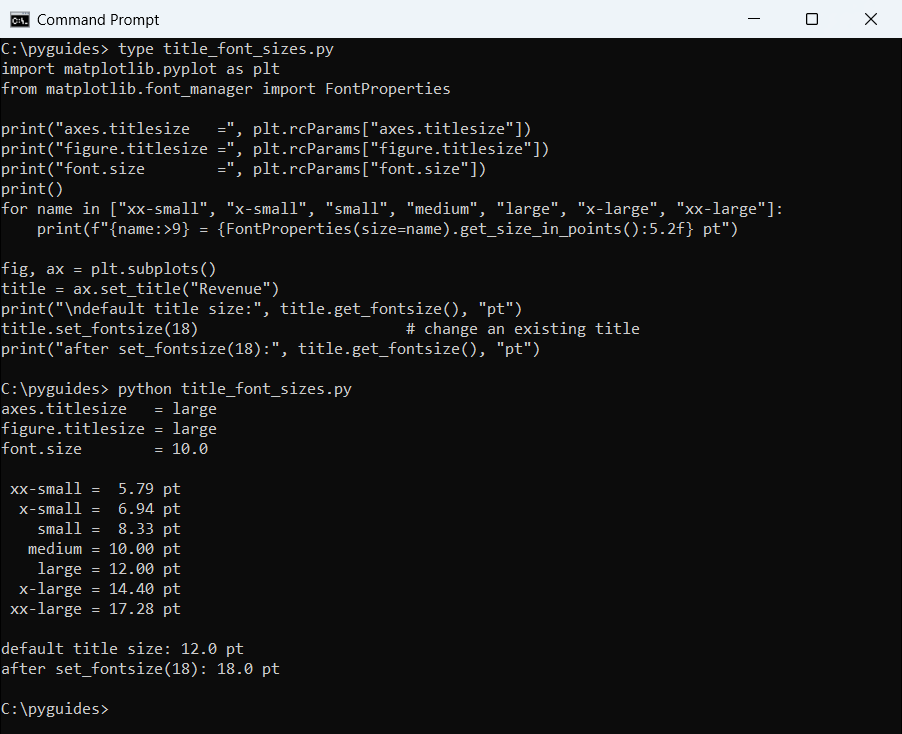Maximize the Command Prompt window
This screenshot has width=902, height=734.
(x=812, y=19)
